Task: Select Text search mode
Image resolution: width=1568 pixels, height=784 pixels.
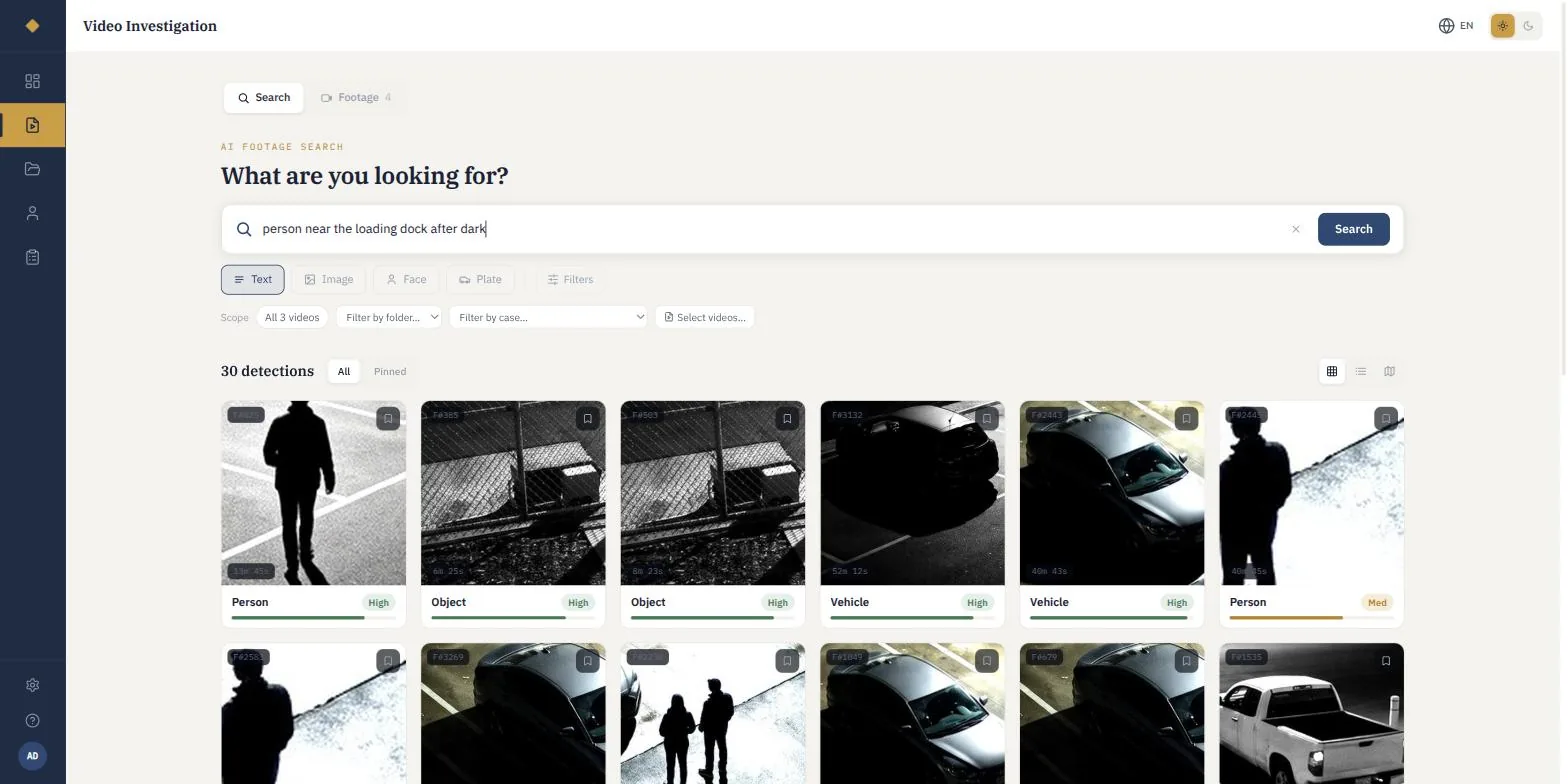Action: tap(252, 279)
